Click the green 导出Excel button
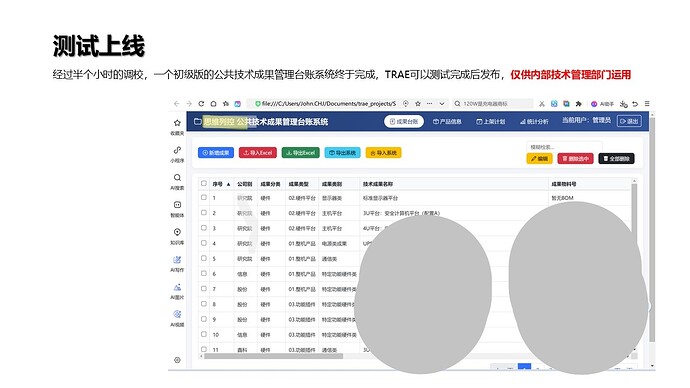The width and height of the screenshot is (690, 388). coord(301,153)
